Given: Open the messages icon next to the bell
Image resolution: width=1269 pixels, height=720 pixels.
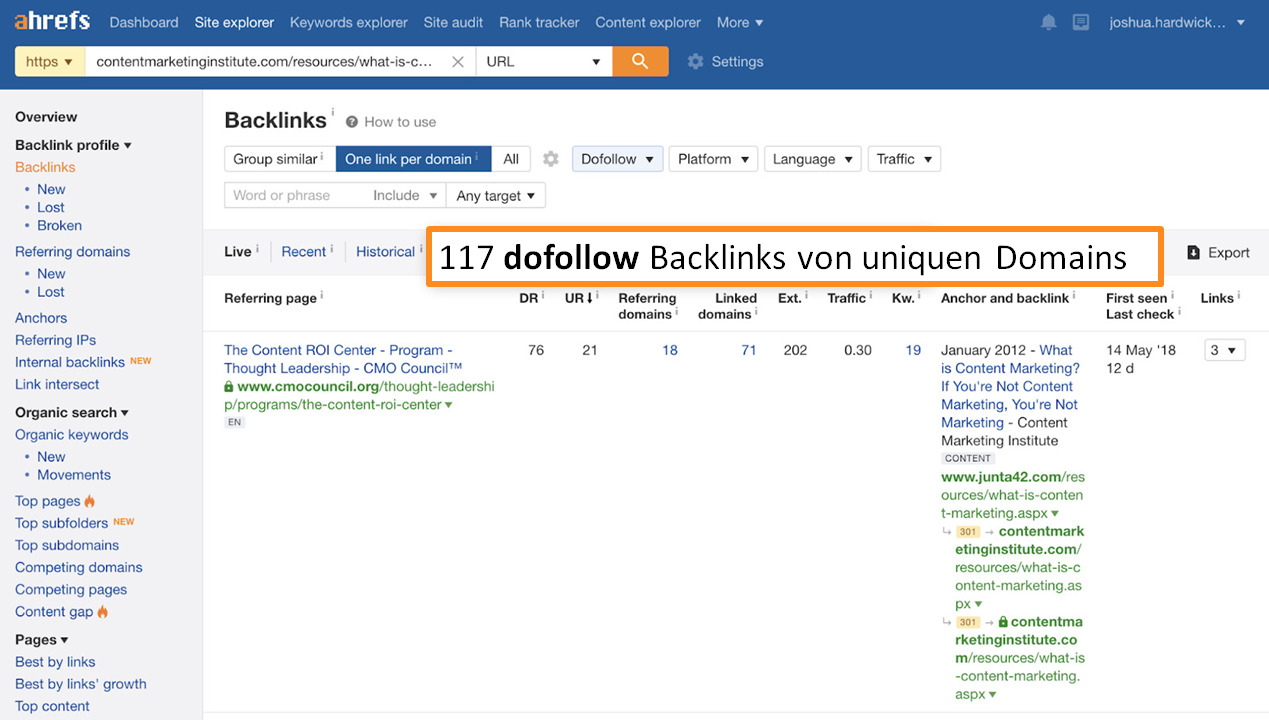Looking at the screenshot, I should [1080, 22].
